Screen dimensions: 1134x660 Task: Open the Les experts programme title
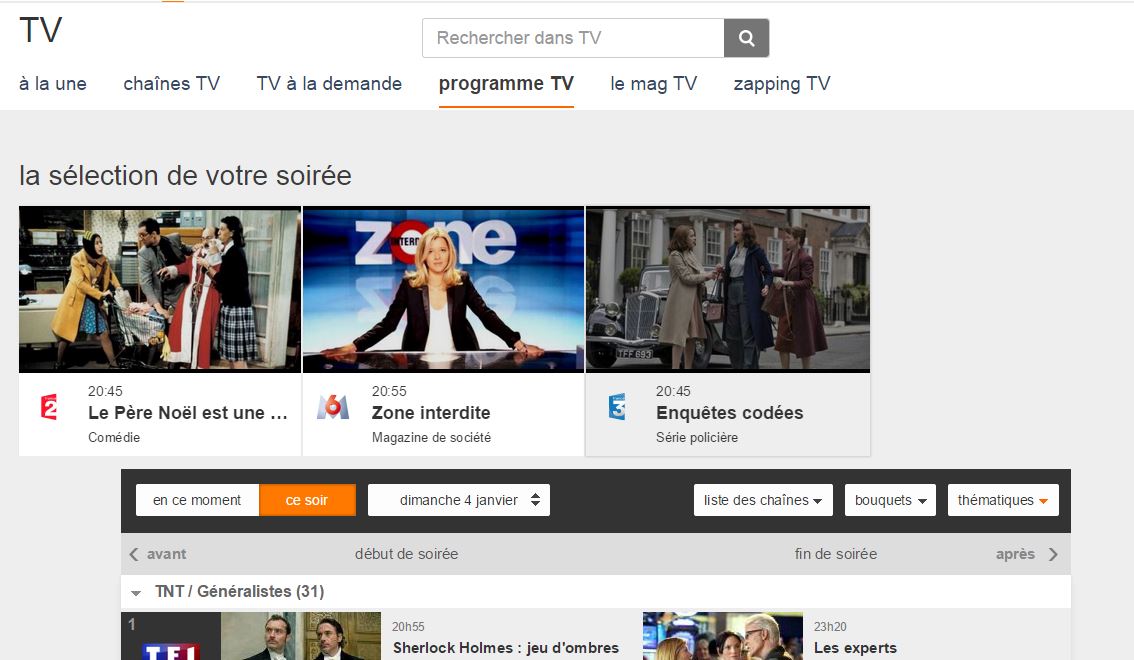click(x=855, y=648)
